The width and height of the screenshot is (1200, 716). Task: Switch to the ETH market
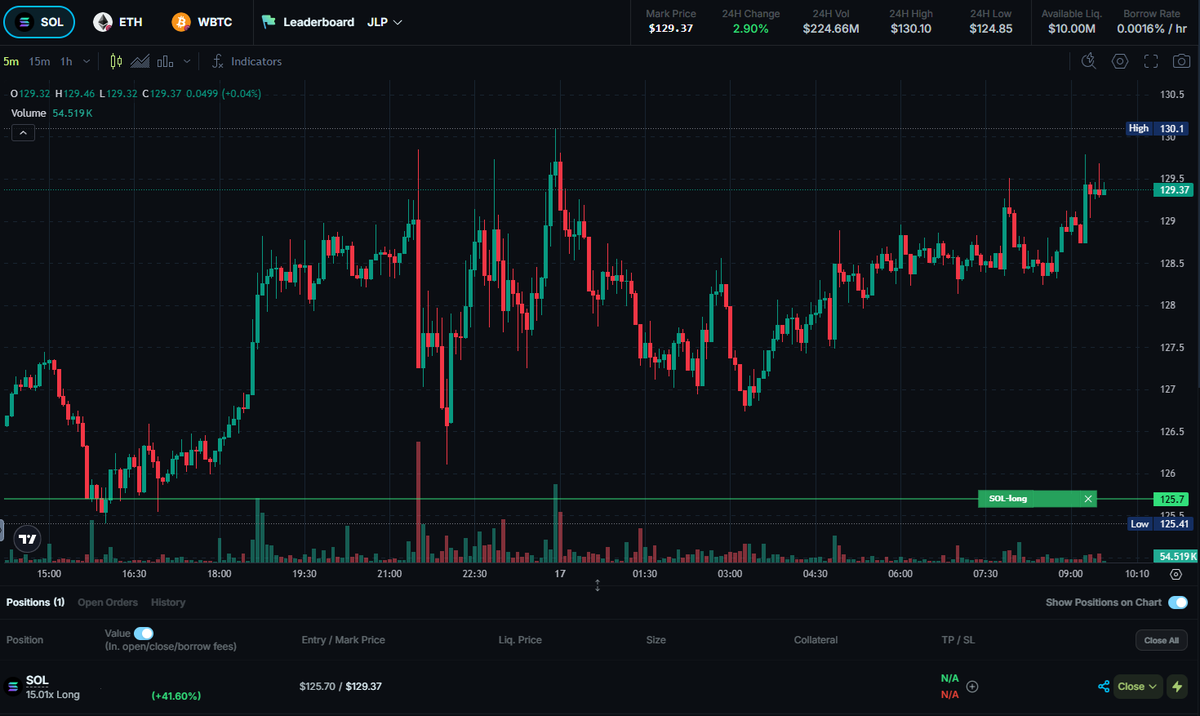[x=118, y=21]
